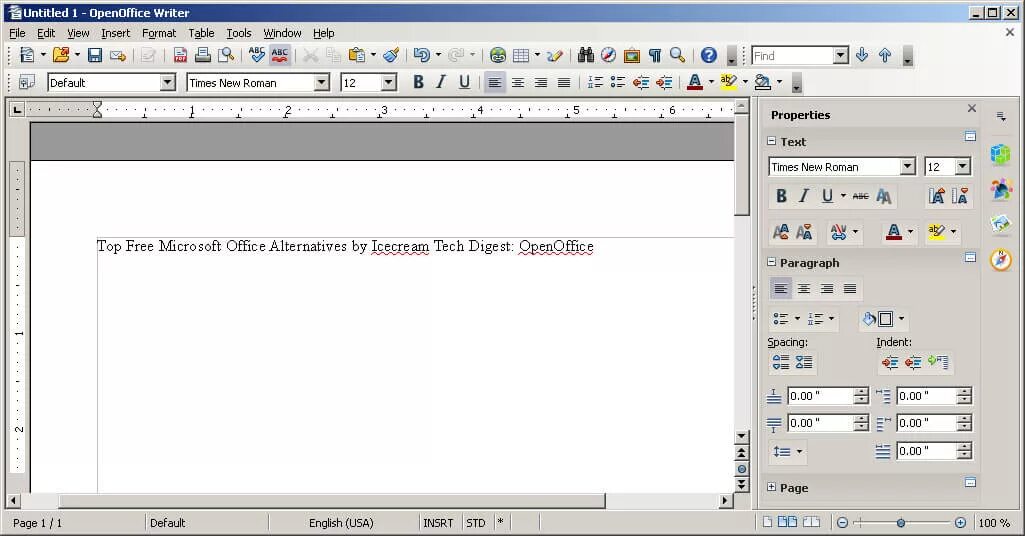The height and width of the screenshot is (536, 1025).
Task: Click the Paste clipboard icon
Action: [x=357, y=56]
